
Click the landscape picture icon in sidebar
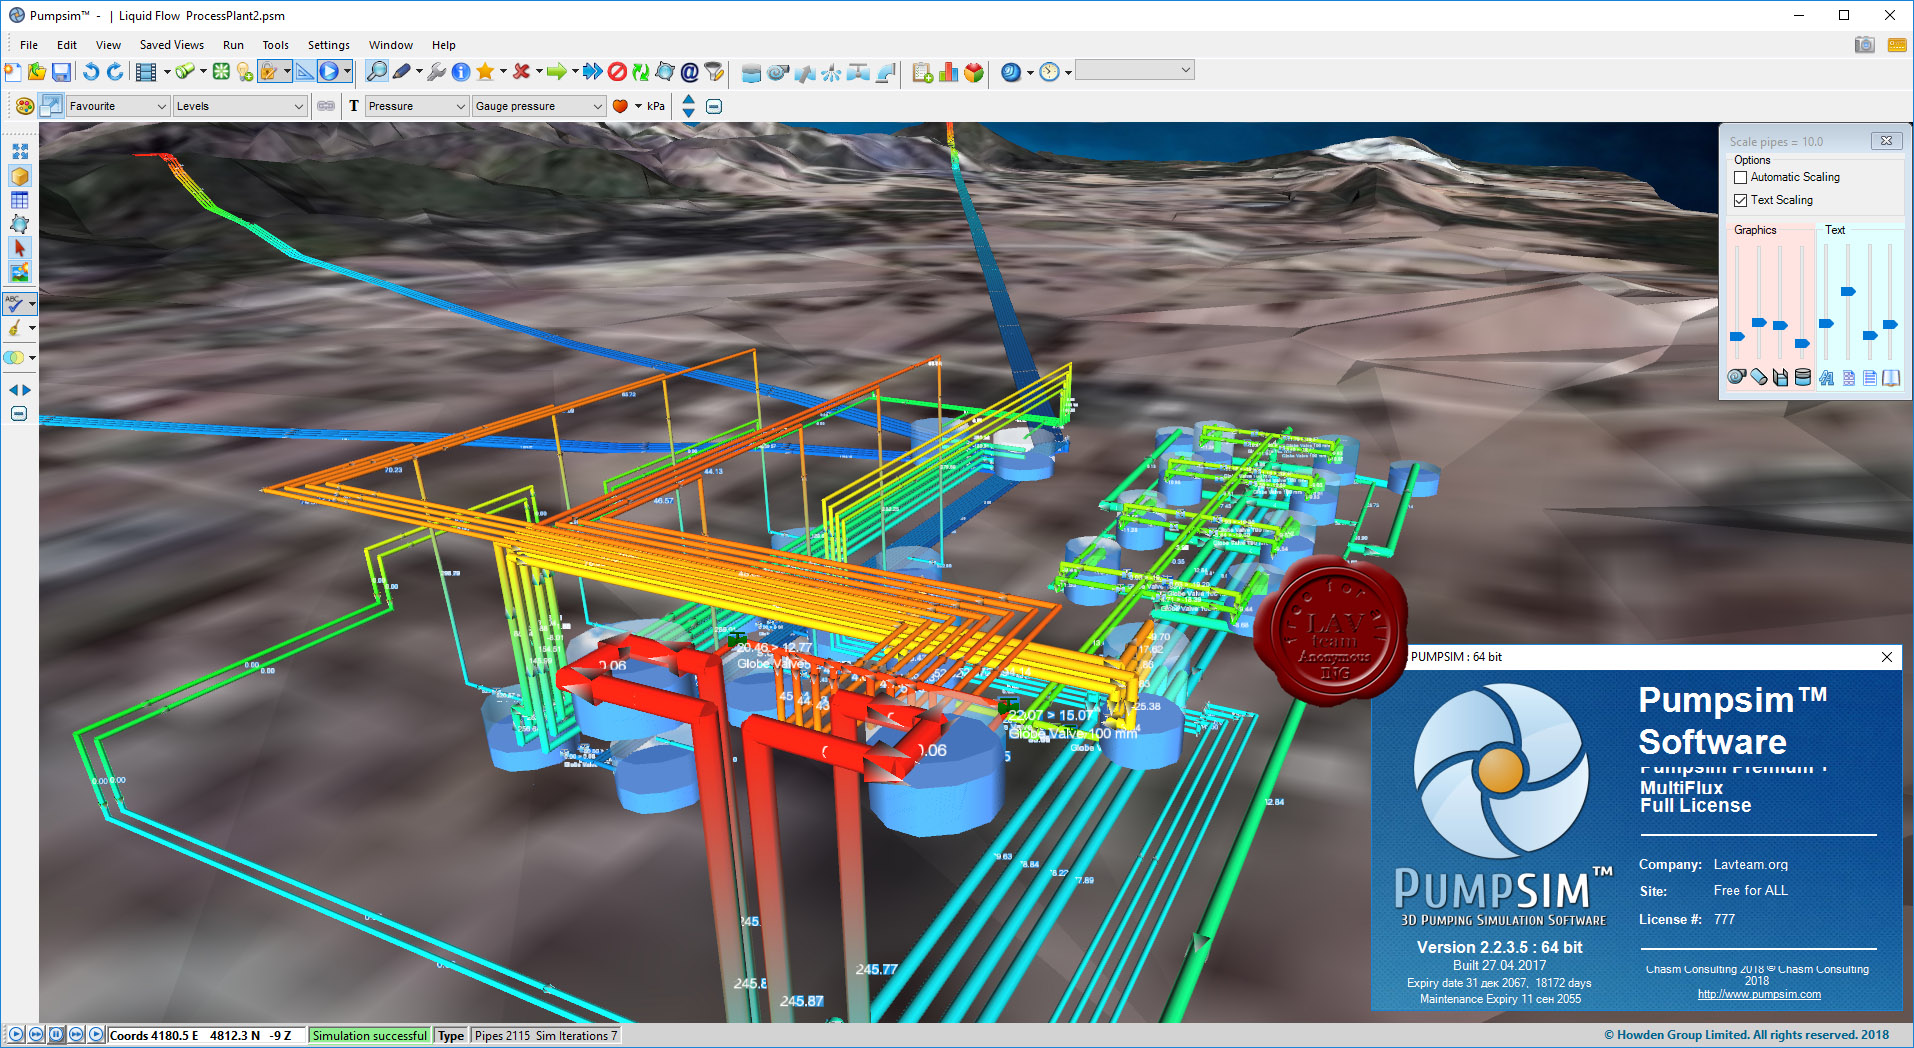pos(19,272)
